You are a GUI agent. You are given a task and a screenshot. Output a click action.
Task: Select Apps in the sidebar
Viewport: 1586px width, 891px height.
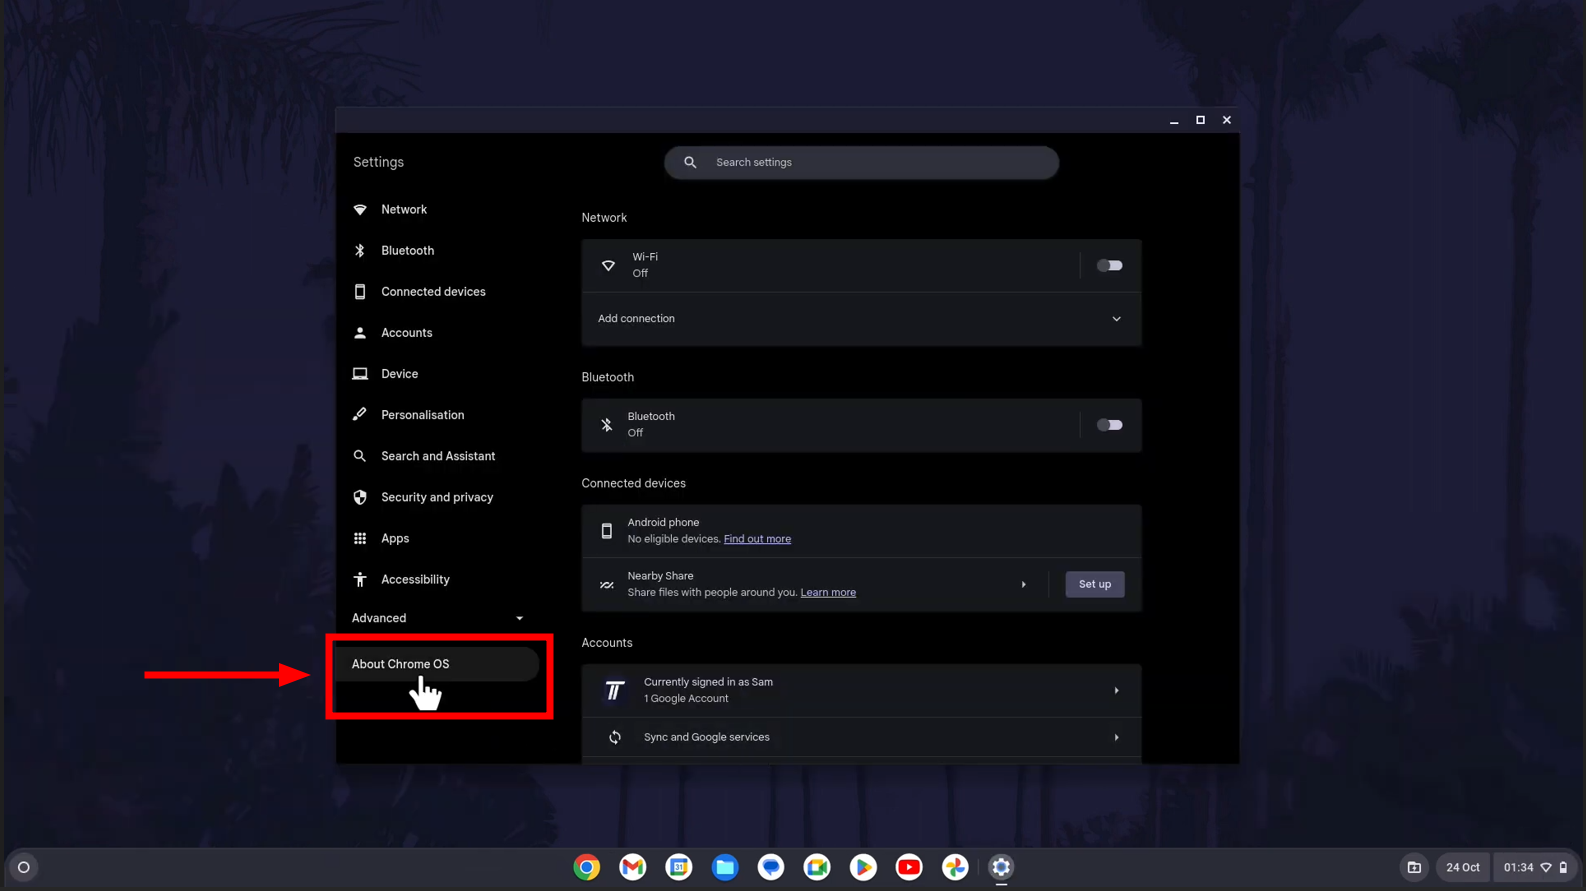point(437,538)
